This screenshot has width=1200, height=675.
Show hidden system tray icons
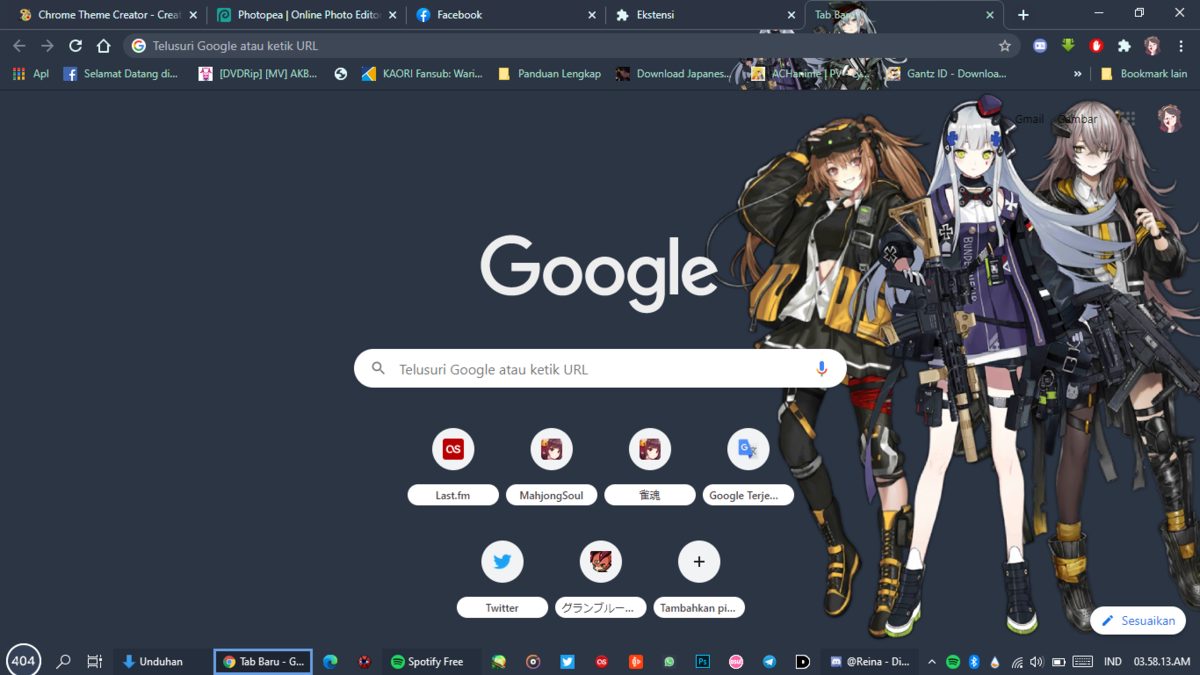(932, 661)
